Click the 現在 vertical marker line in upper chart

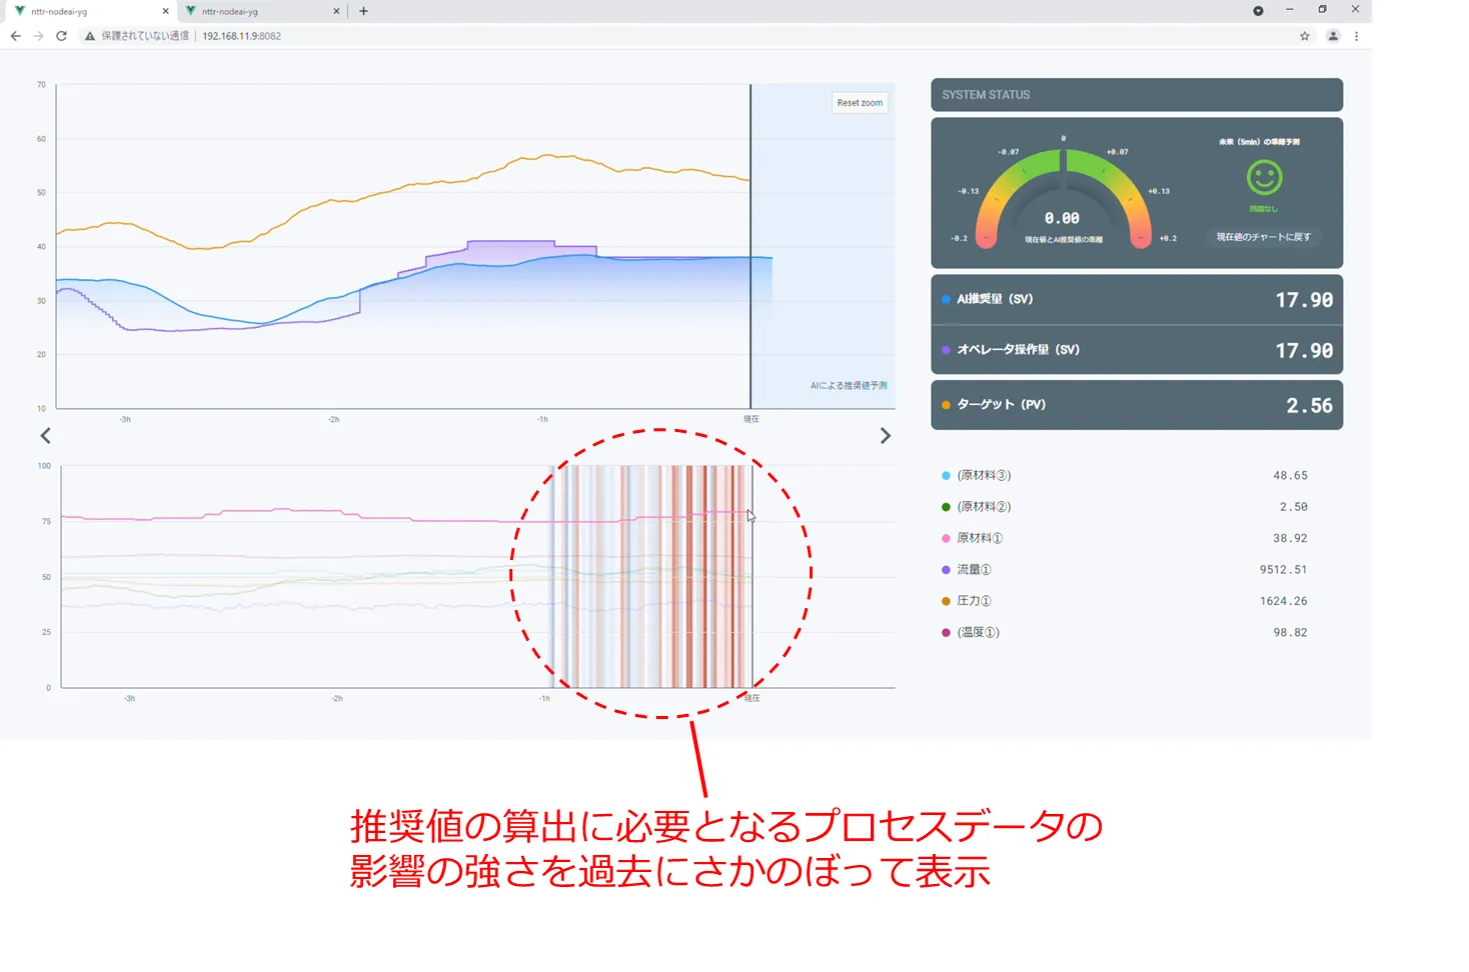[751, 246]
